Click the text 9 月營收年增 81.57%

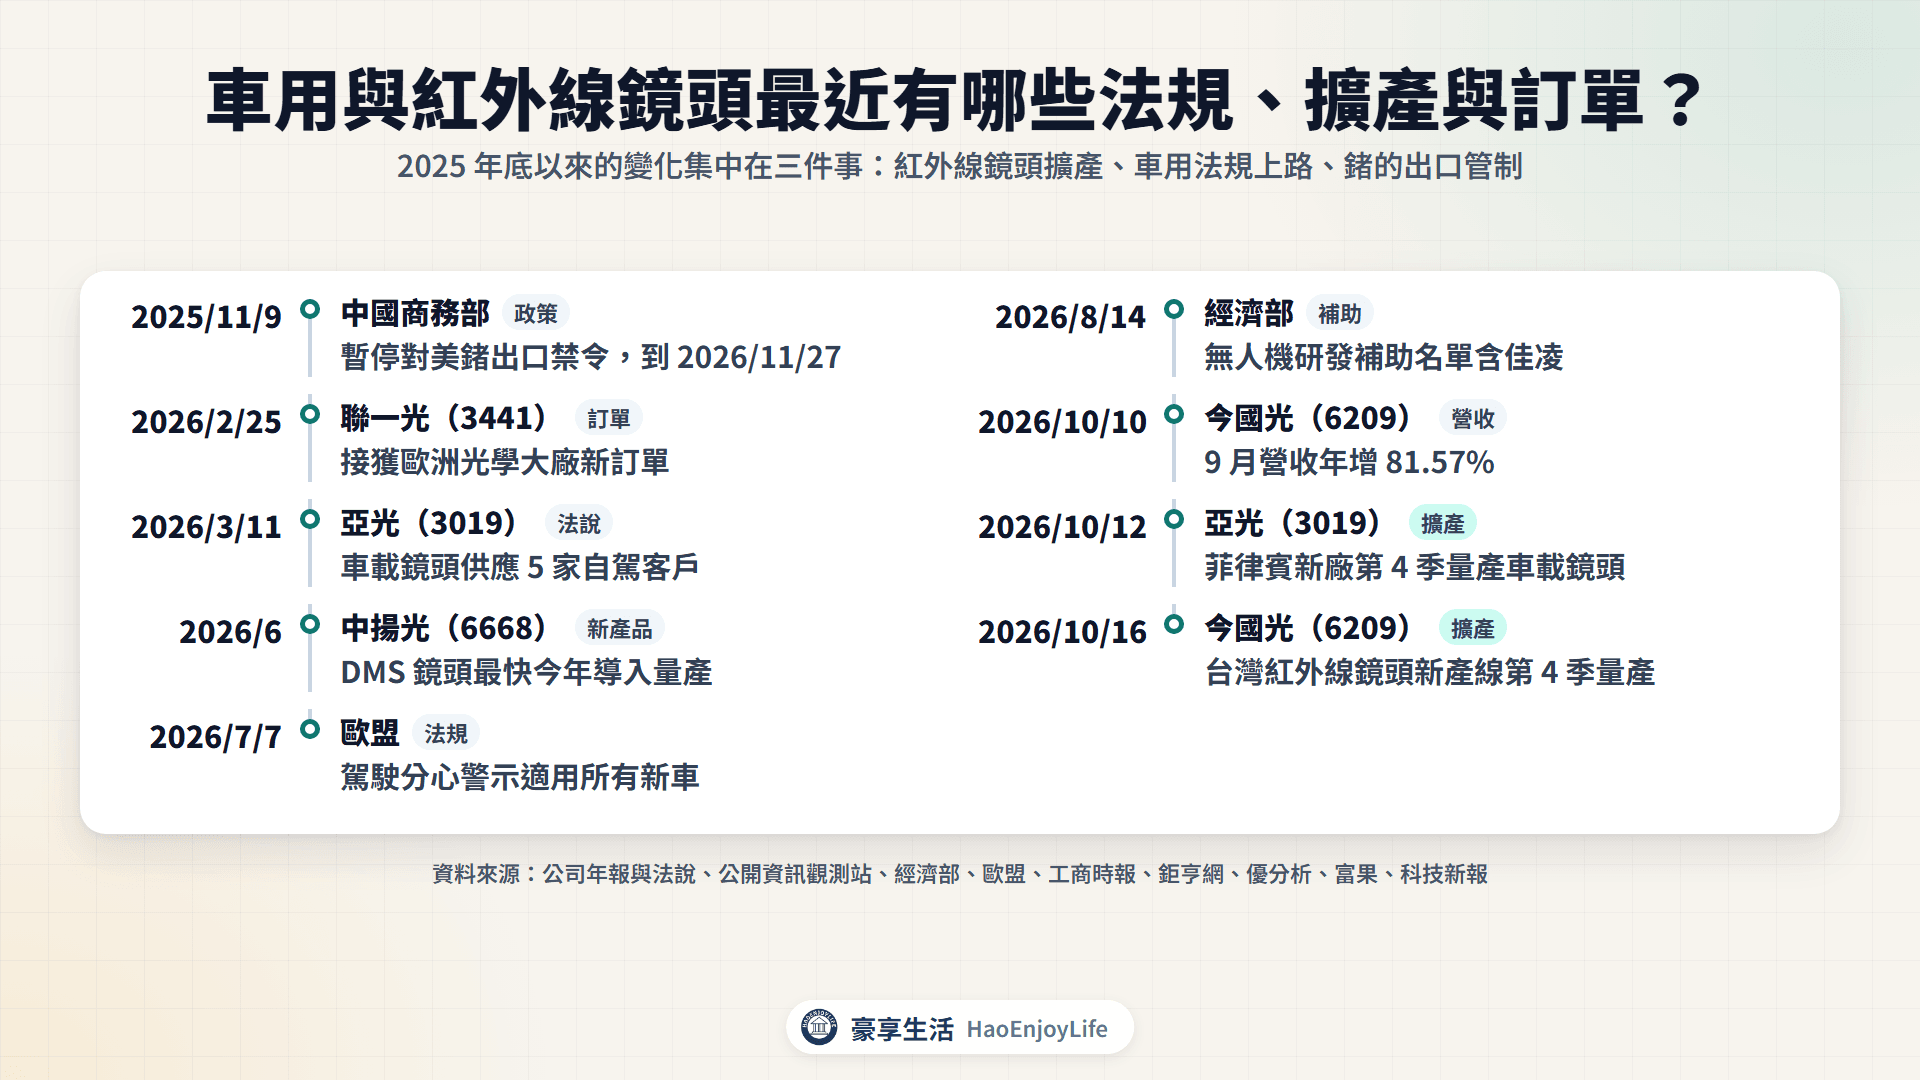click(1350, 462)
